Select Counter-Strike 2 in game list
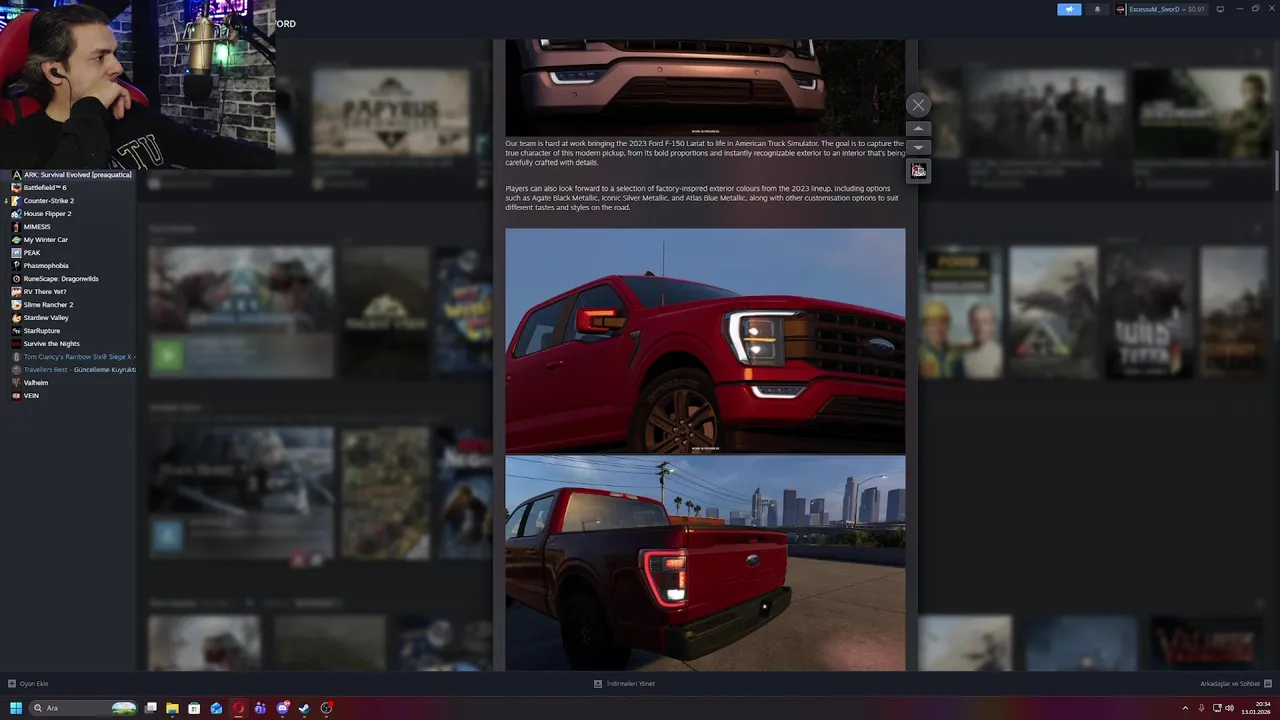Image resolution: width=1280 pixels, height=720 pixels. [x=48, y=200]
